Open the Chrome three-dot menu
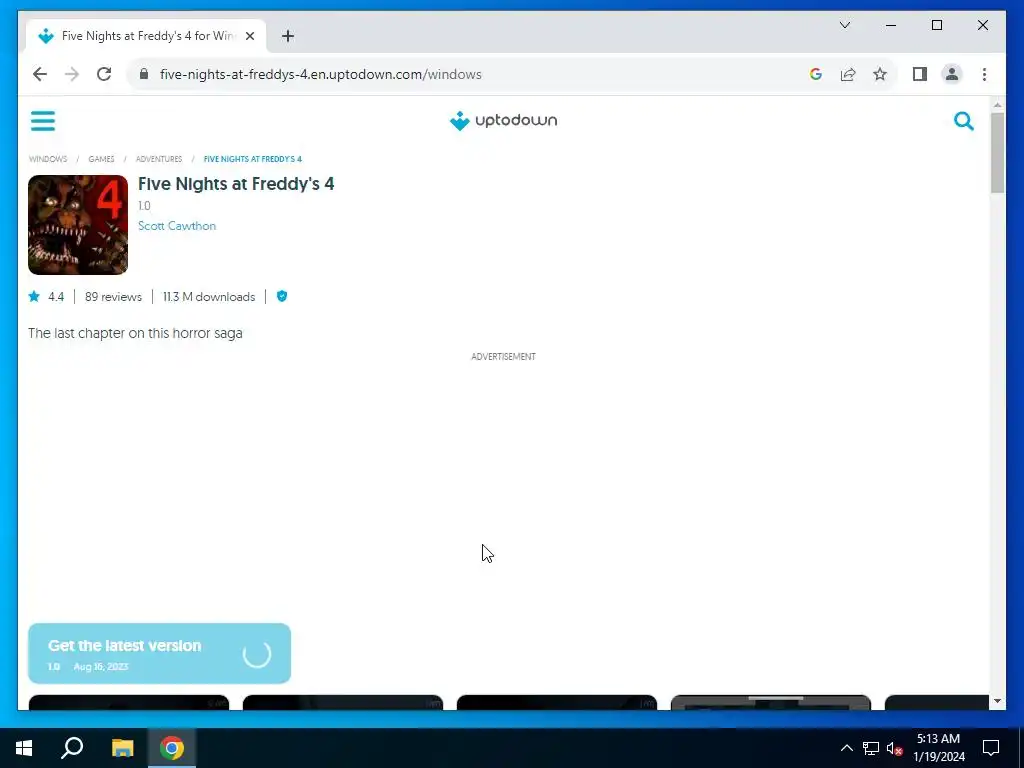The image size is (1024, 768). click(x=984, y=74)
